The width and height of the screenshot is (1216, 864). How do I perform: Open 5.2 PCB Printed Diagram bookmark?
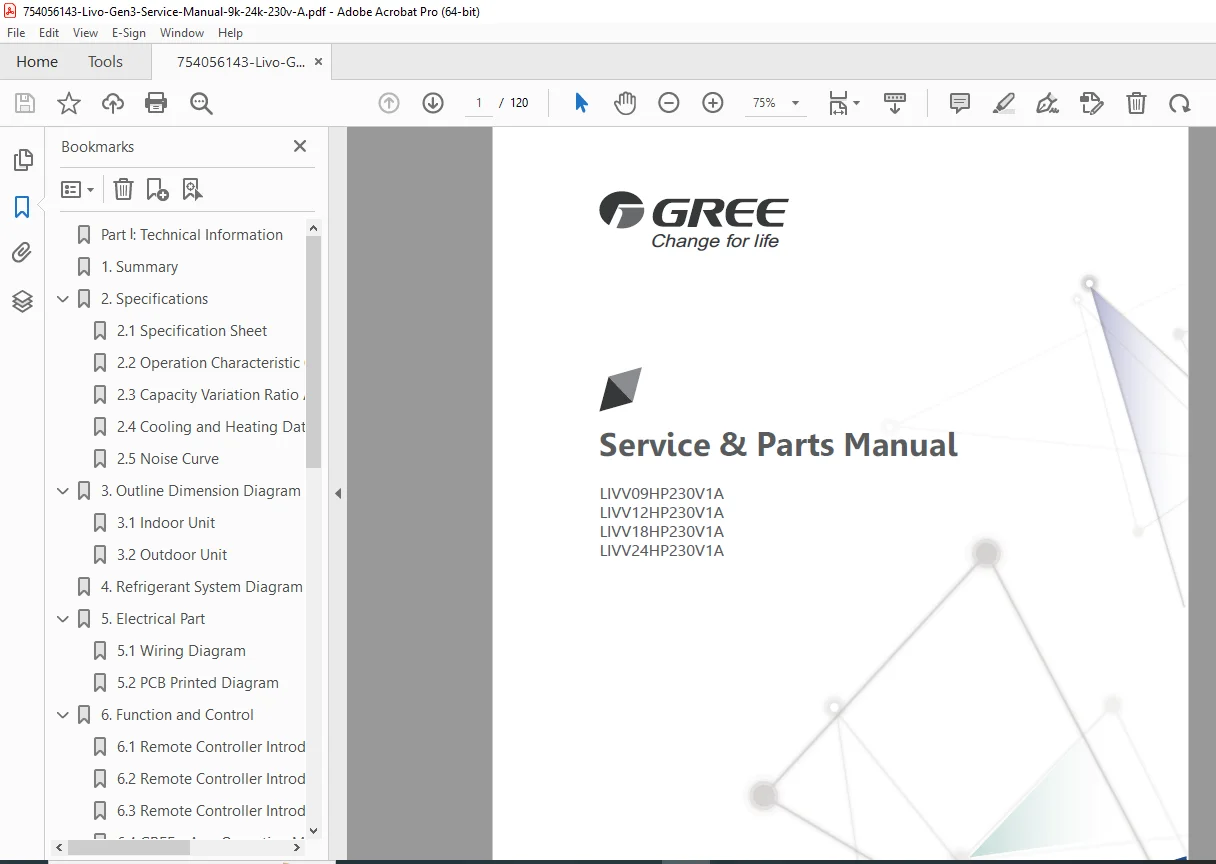(x=198, y=683)
